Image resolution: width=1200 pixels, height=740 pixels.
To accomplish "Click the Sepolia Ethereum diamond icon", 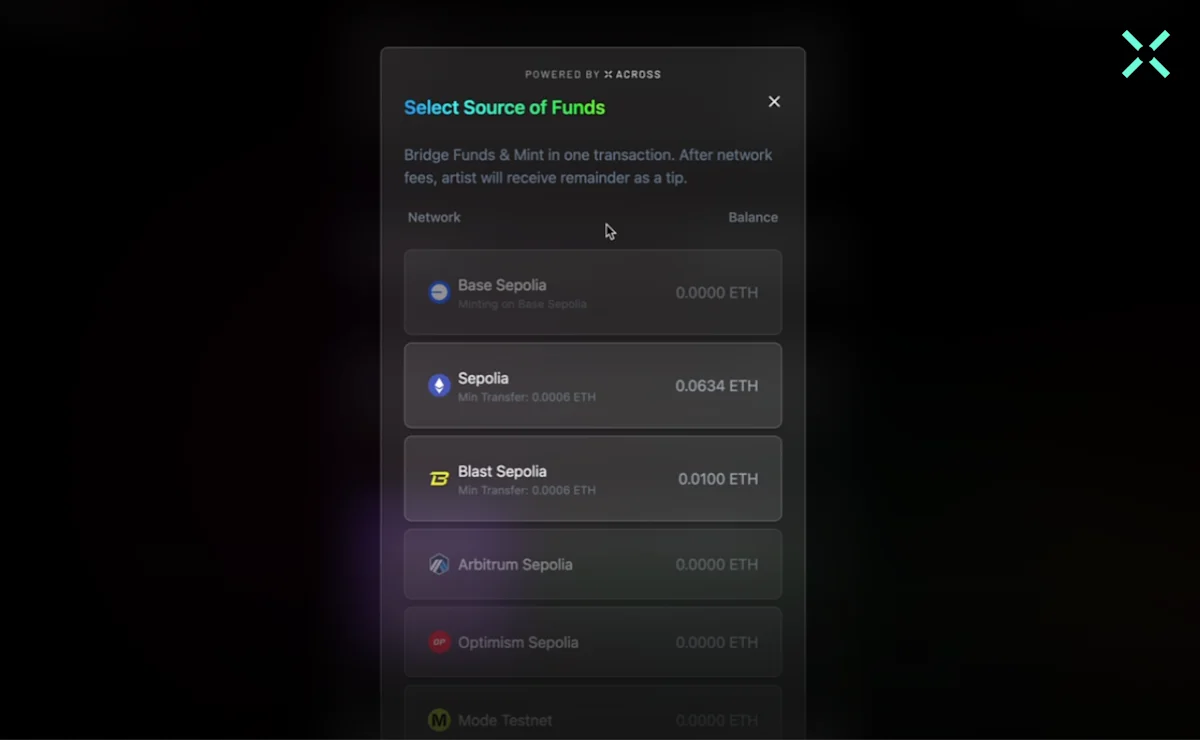I will (x=439, y=385).
